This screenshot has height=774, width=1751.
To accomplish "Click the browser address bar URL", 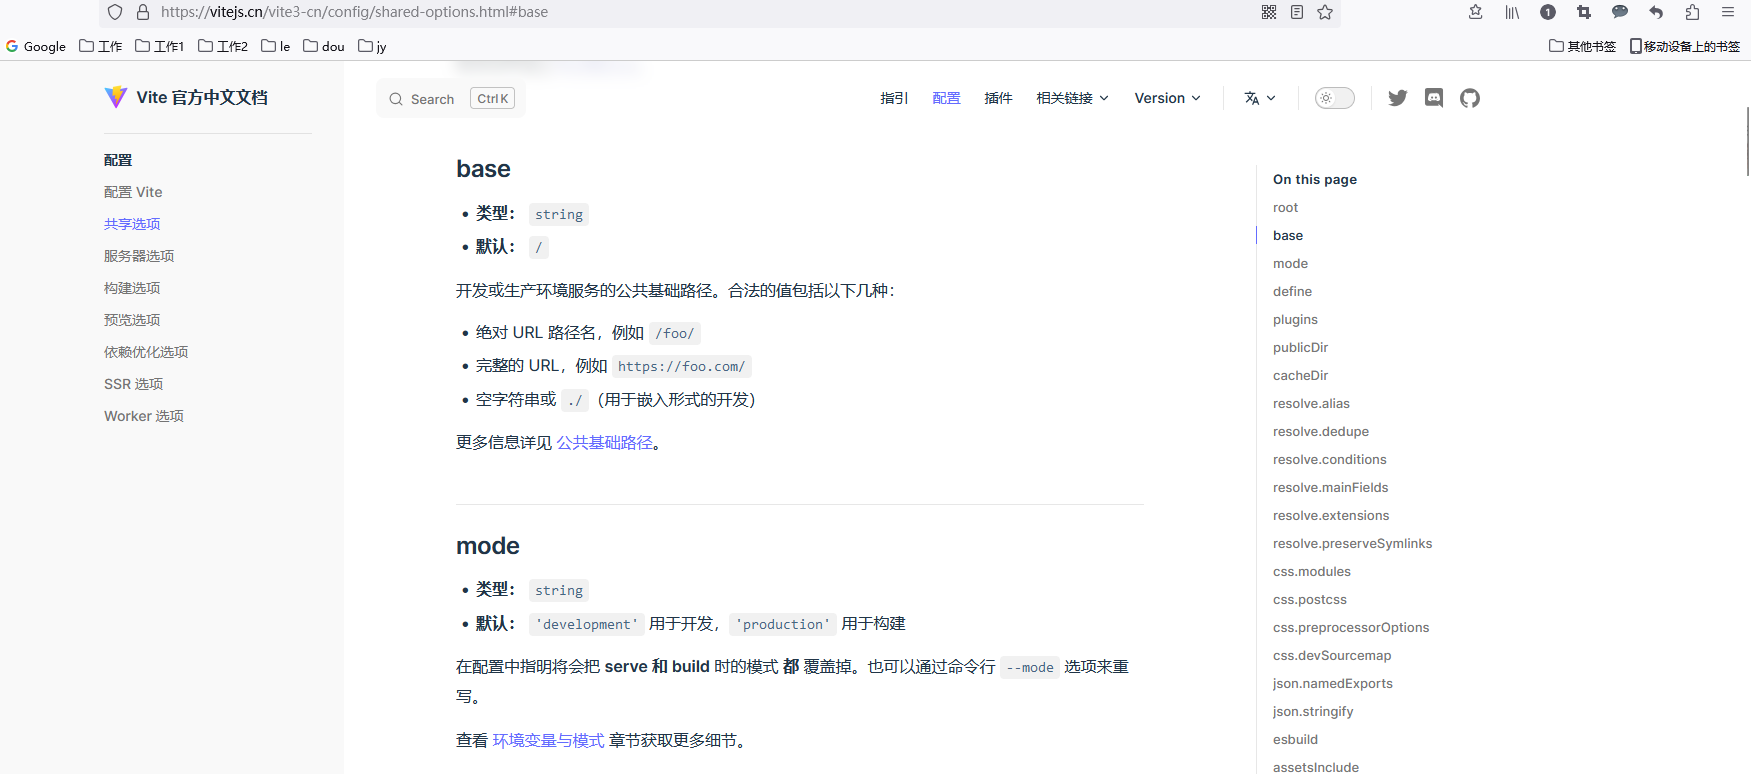I will pos(354,12).
